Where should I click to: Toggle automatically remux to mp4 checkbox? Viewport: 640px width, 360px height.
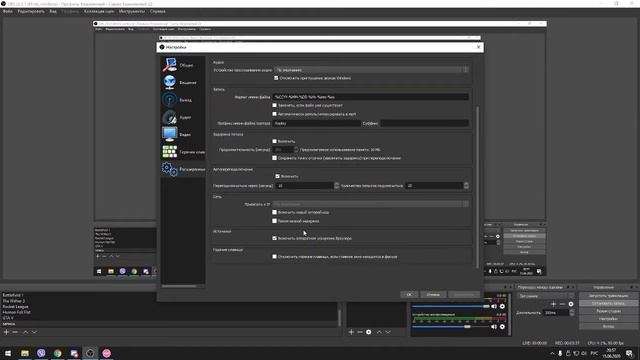click(x=274, y=114)
